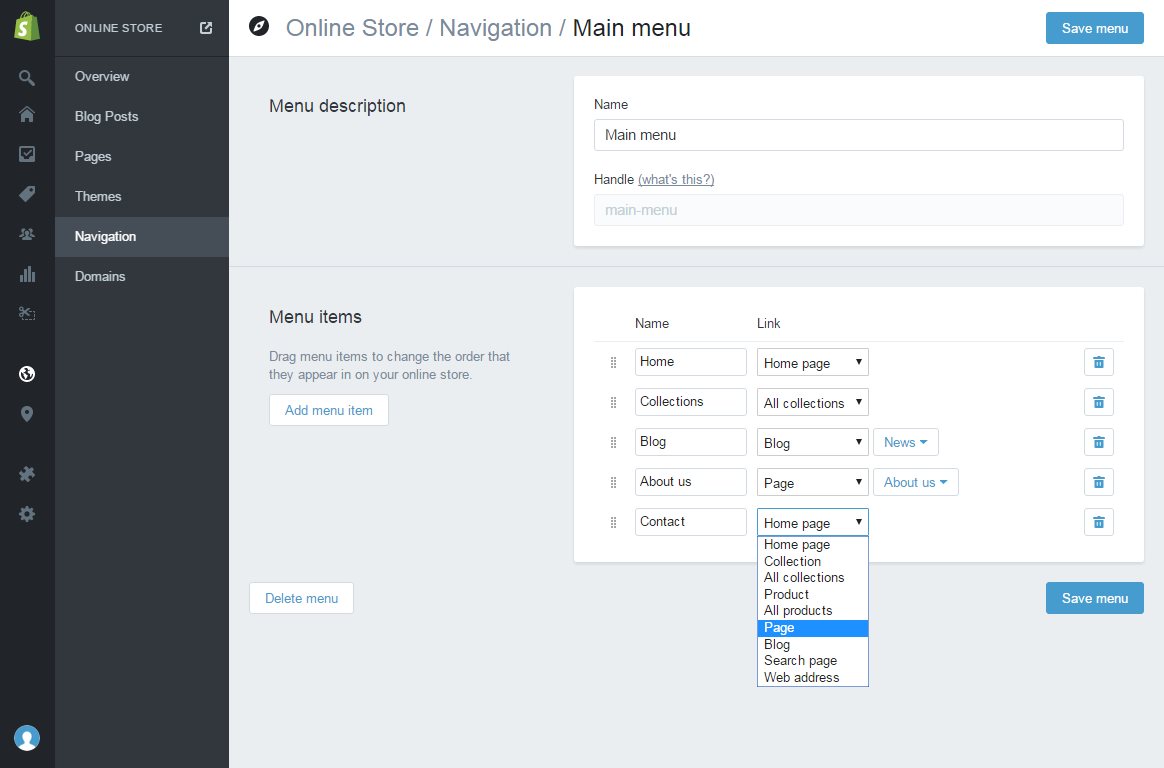Open Reports using the bar chart icon
Viewport: 1164px width, 768px height.
pyautogui.click(x=27, y=274)
